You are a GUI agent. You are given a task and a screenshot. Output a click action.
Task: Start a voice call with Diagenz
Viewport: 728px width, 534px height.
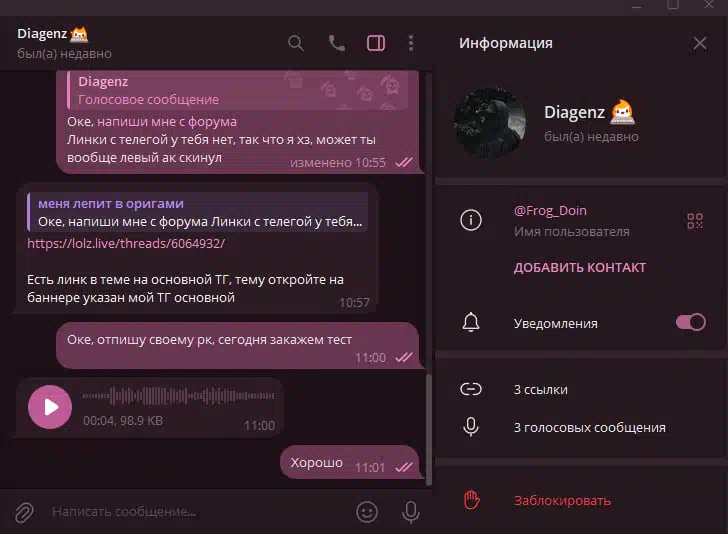pos(337,43)
